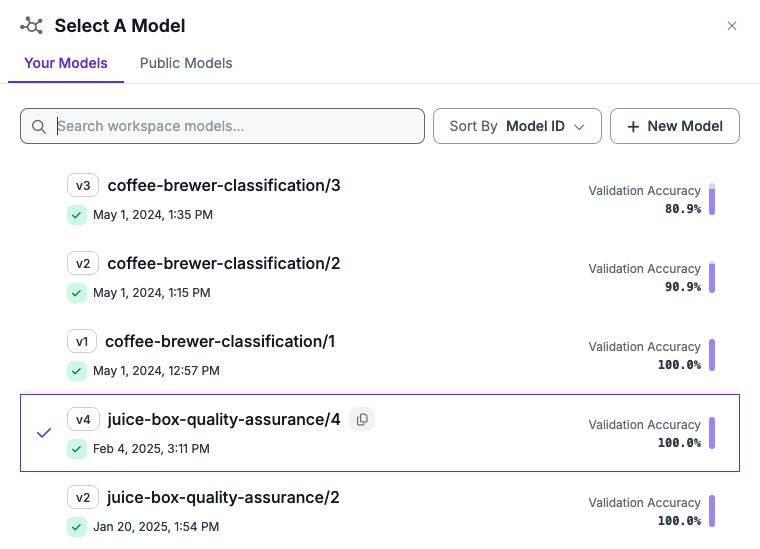The height and width of the screenshot is (549, 760).
Task: Click green status check for coffee-brewer-classification/2
Action: point(76,293)
